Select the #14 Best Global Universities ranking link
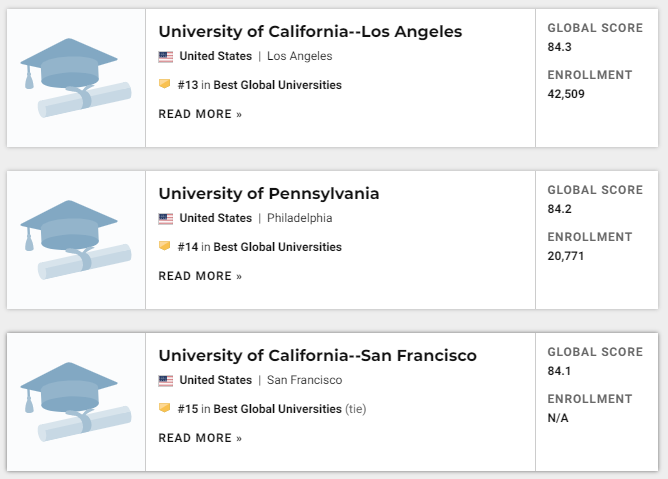This screenshot has height=479, width=668. pyautogui.click(x=259, y=247)
